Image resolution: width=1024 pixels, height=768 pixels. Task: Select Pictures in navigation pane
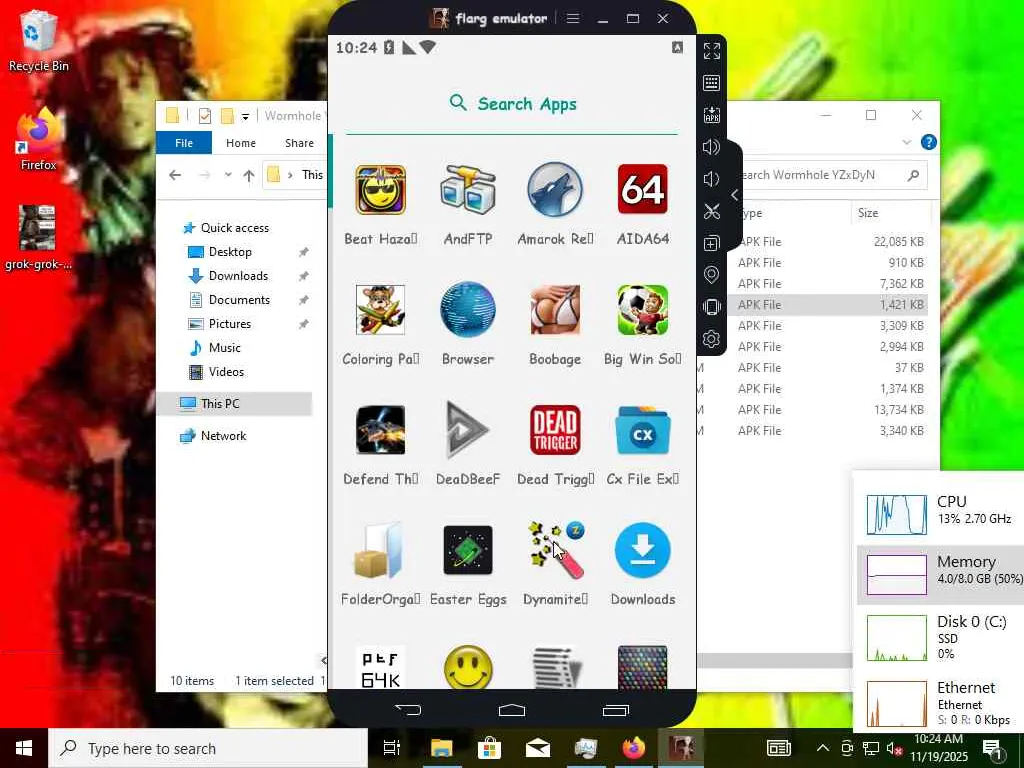click(230, 324)
